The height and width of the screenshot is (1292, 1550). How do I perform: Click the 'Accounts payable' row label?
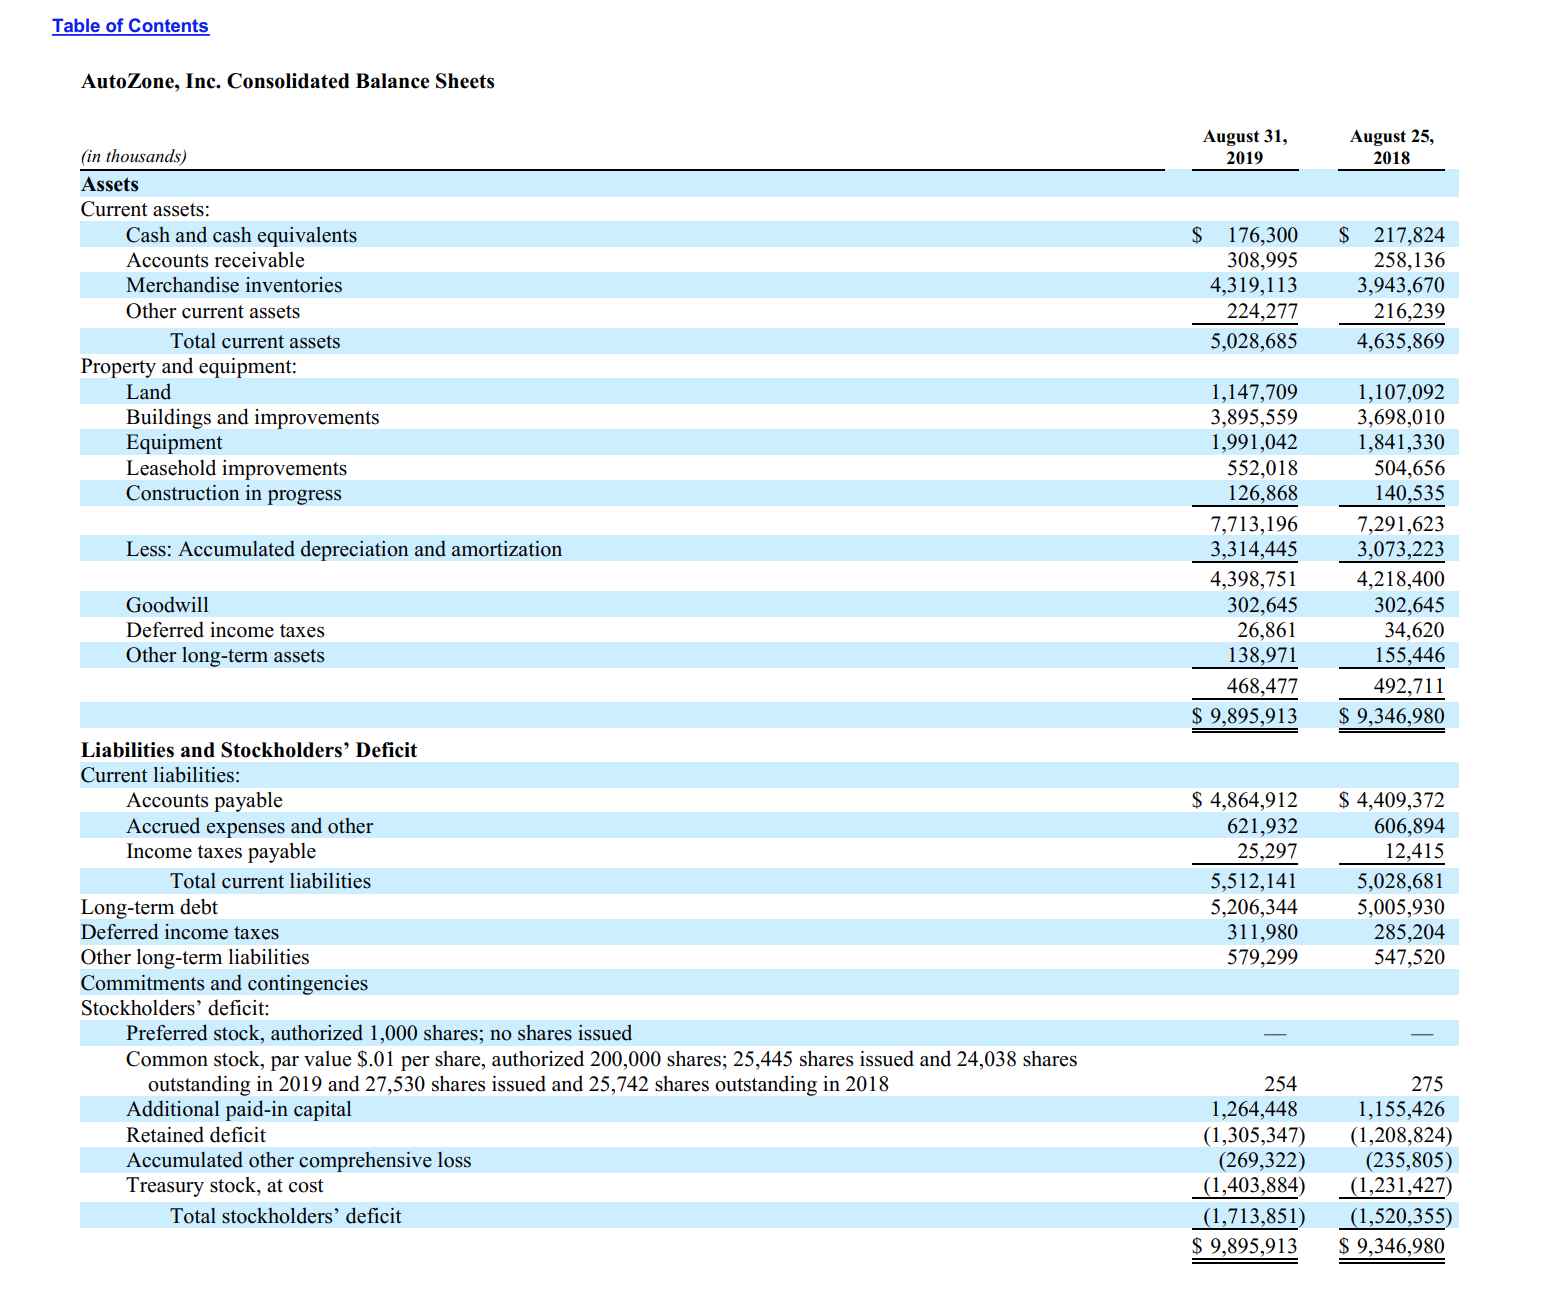coord(204,800)
